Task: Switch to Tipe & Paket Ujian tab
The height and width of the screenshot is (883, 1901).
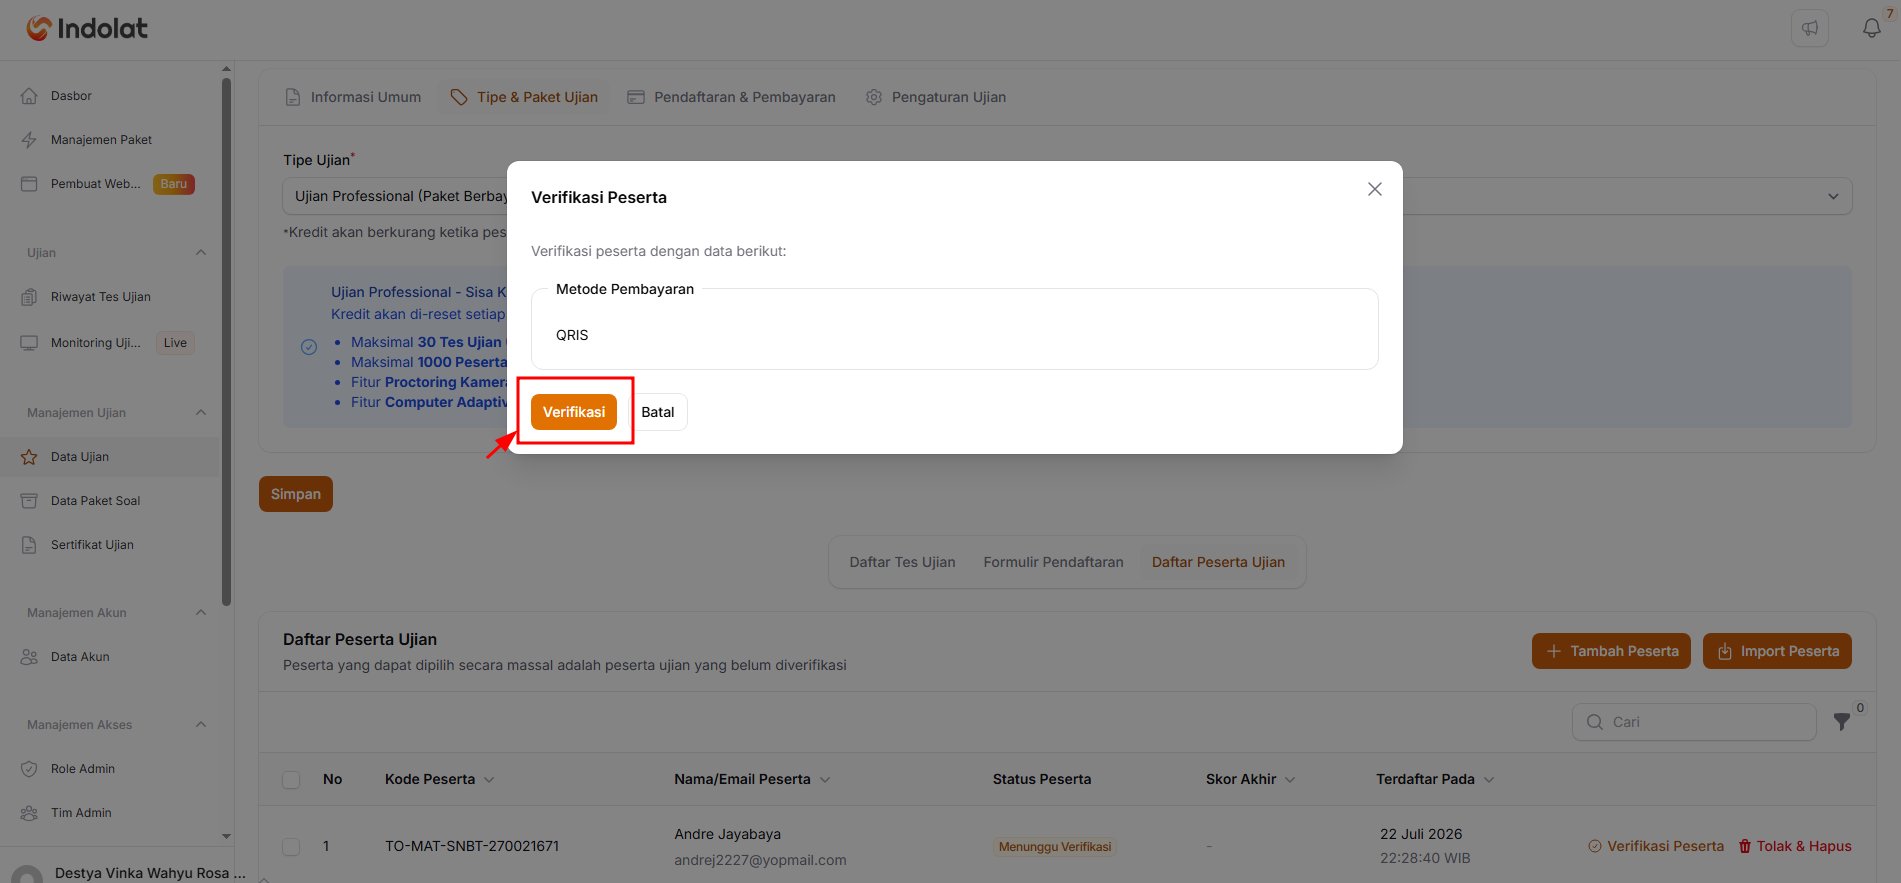Action: coord(524,97)
